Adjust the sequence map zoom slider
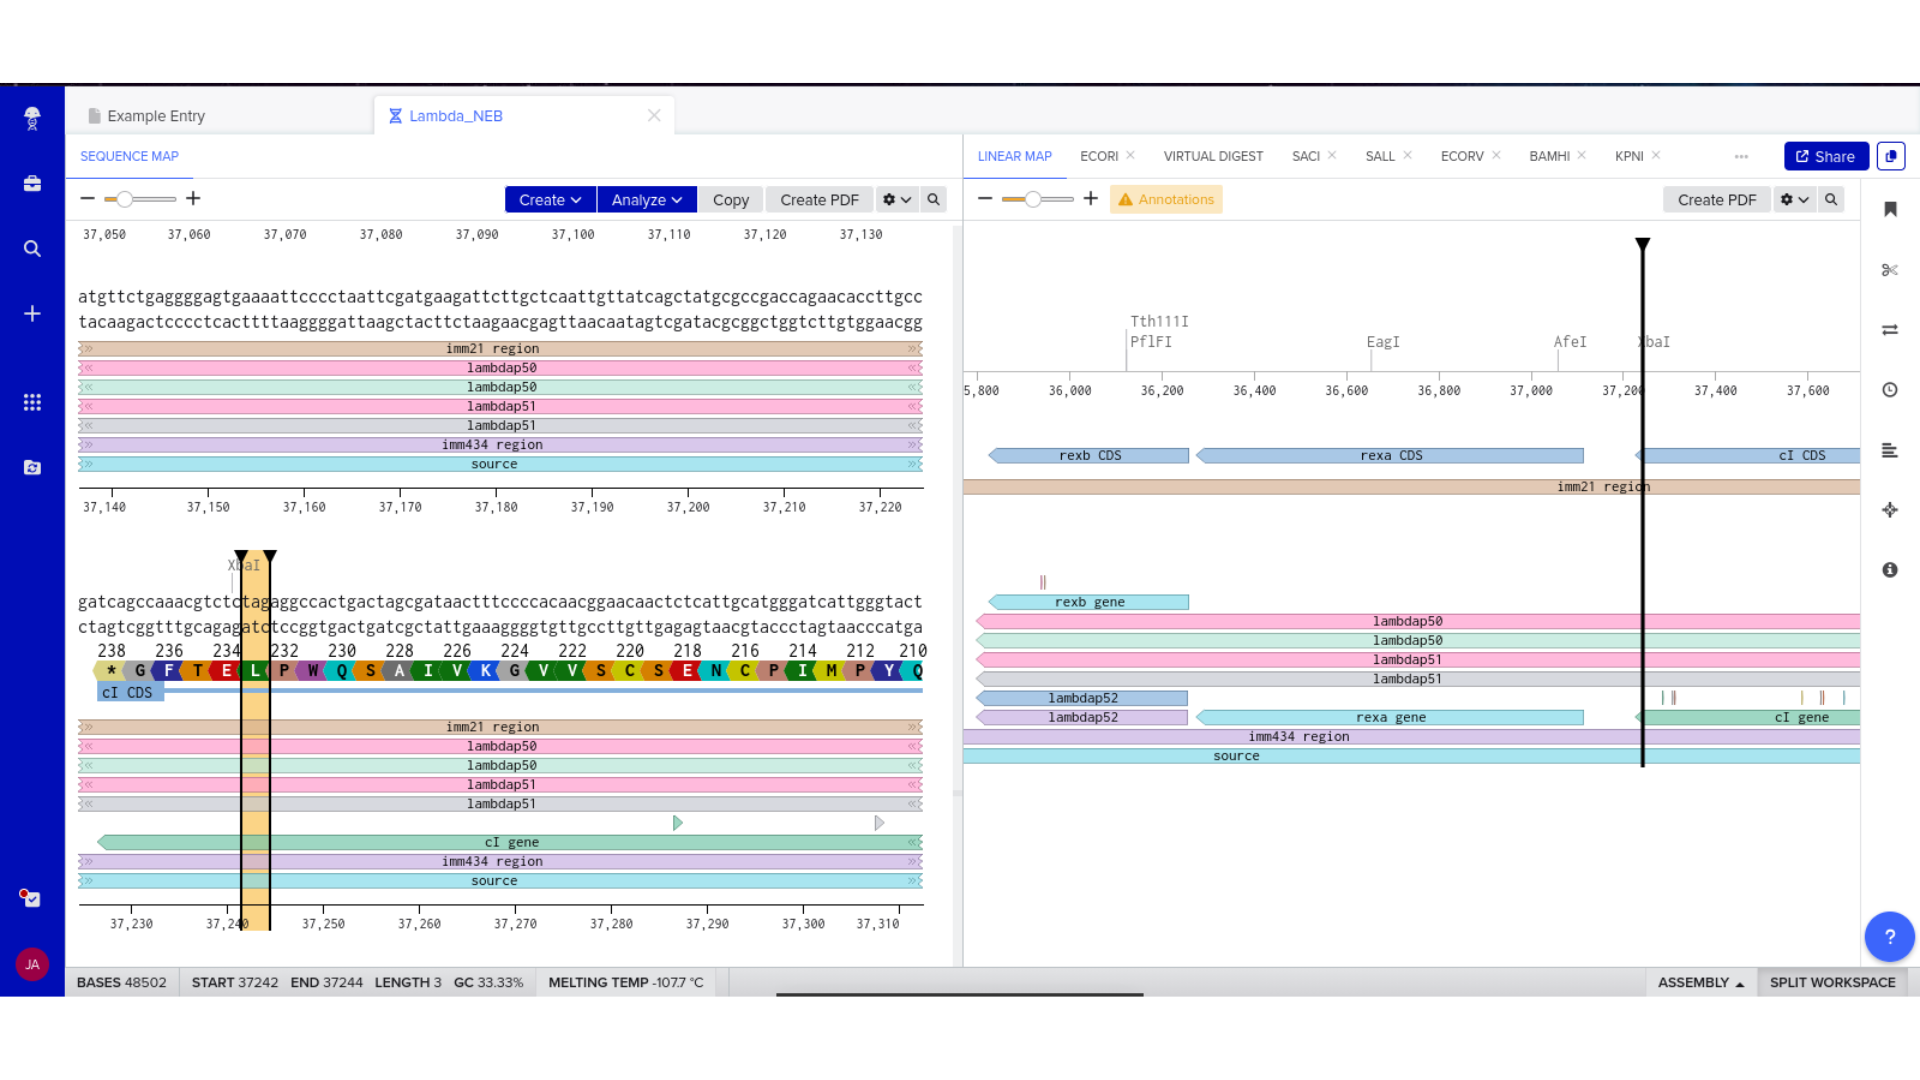 [124, 199]
